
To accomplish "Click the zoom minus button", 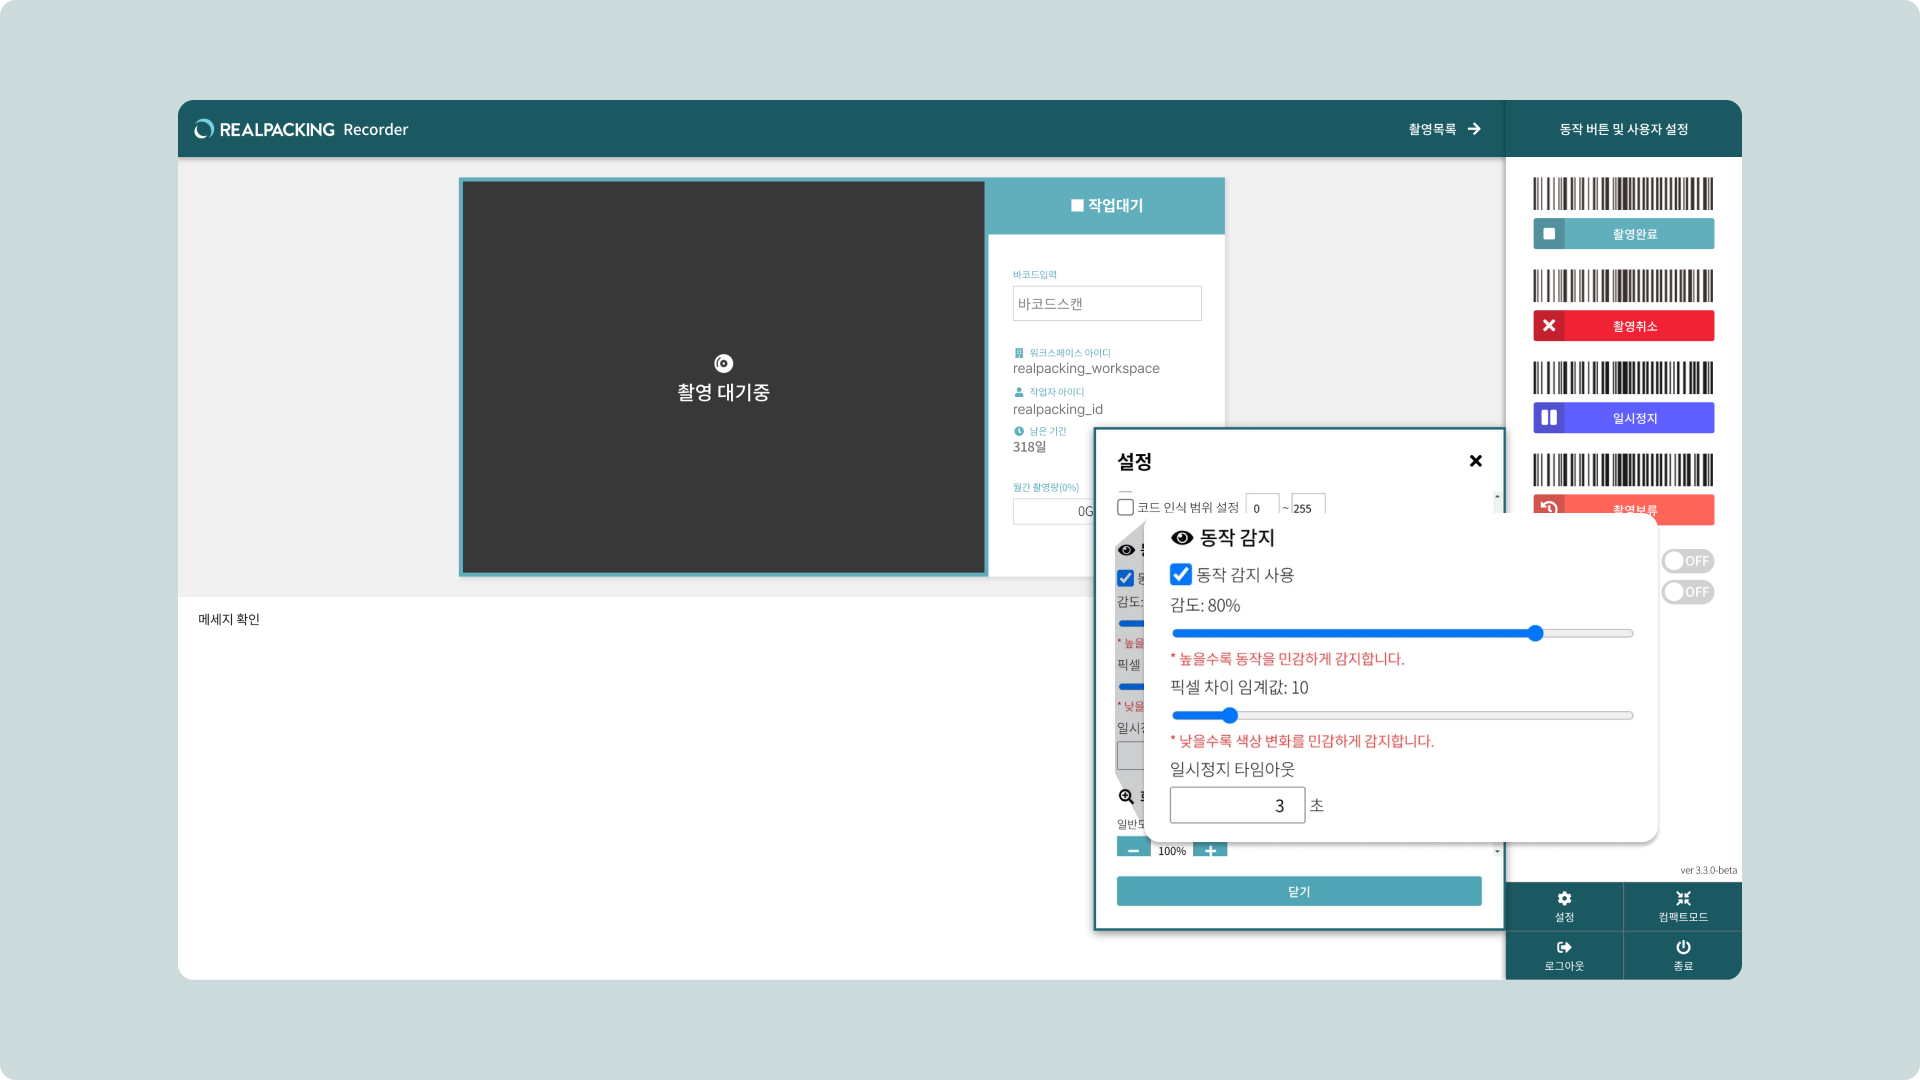I will coord(1133,850).
